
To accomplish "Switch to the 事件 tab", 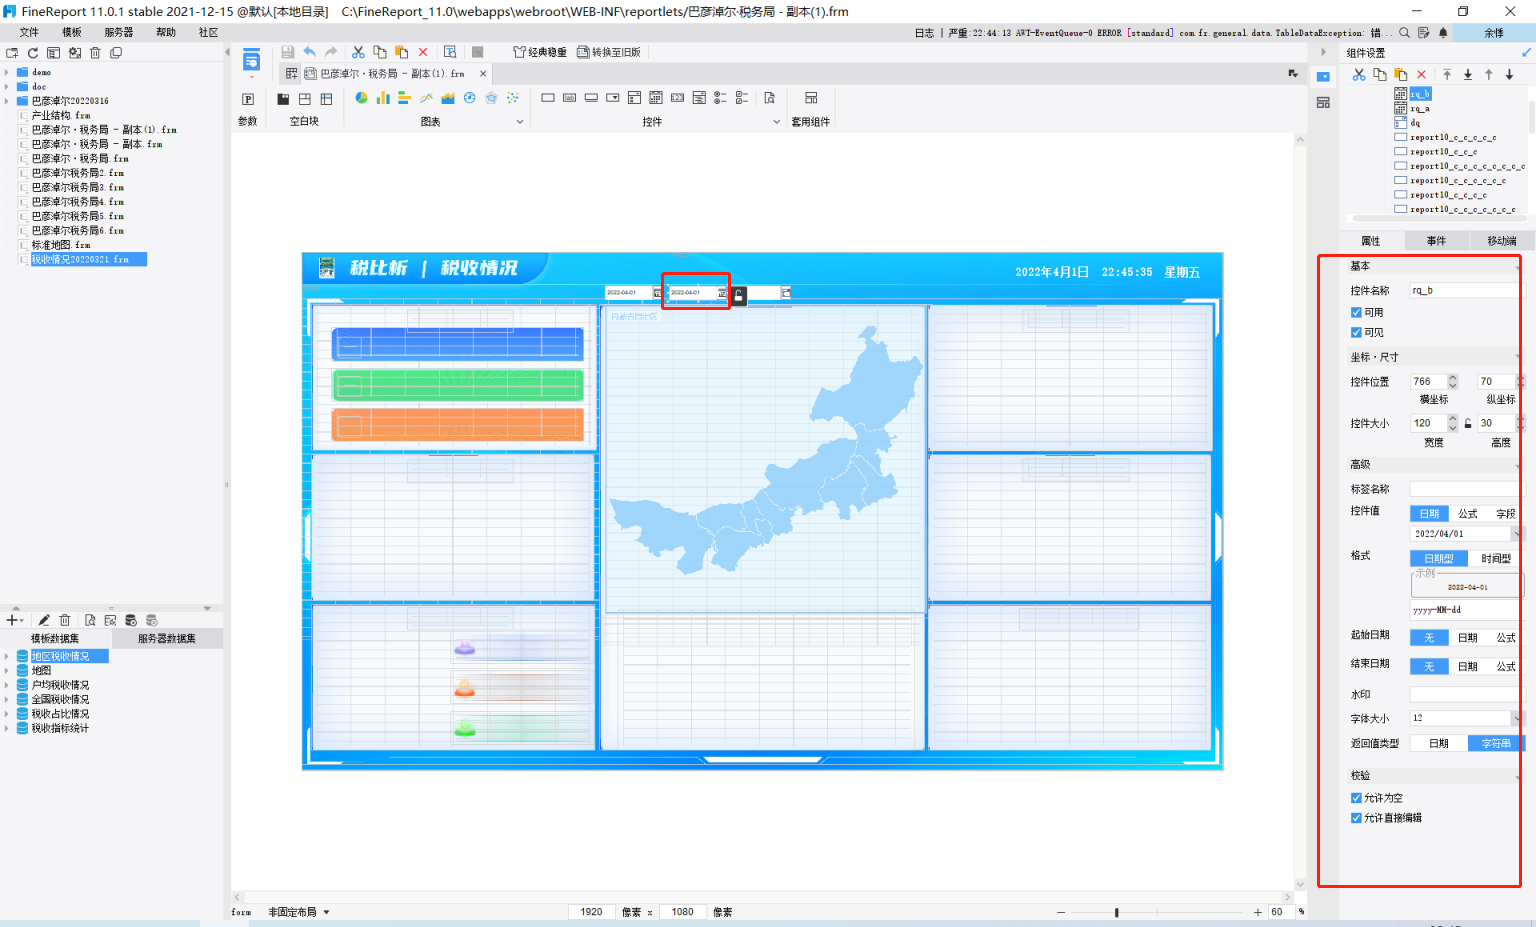I will 1437,241.
